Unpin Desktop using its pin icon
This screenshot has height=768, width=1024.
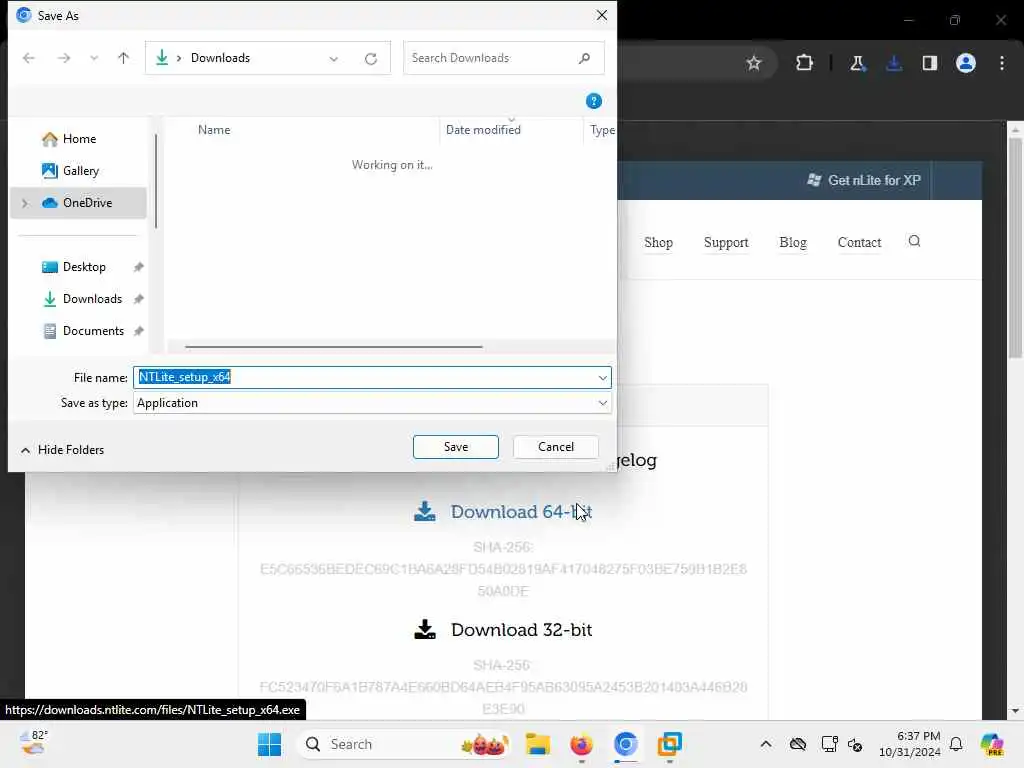pos(138,267)
